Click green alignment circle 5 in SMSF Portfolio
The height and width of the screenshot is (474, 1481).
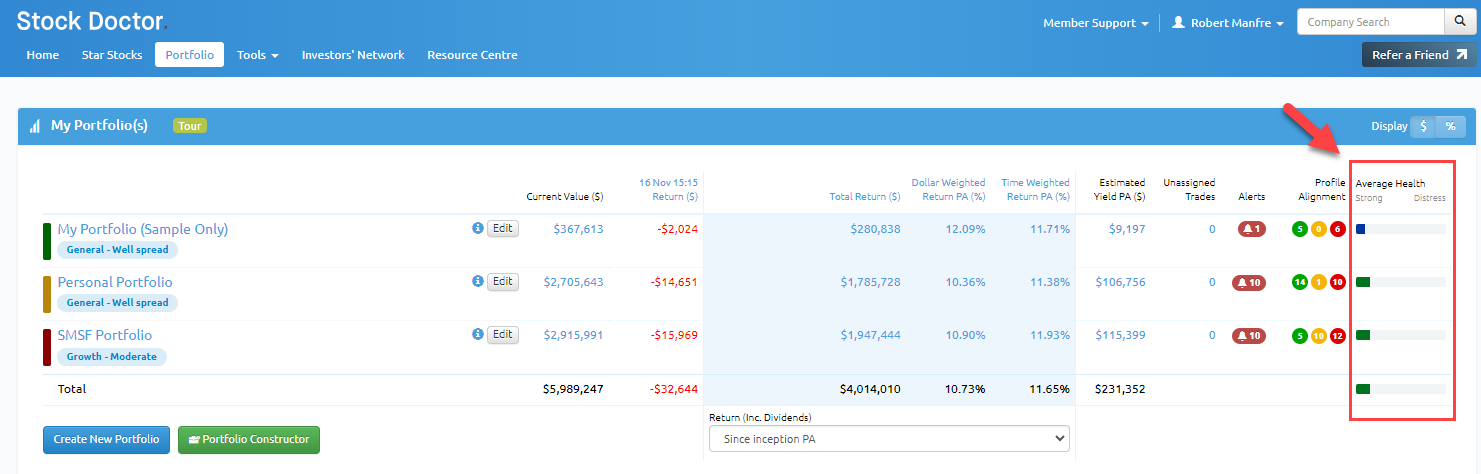coord(1300,335)
